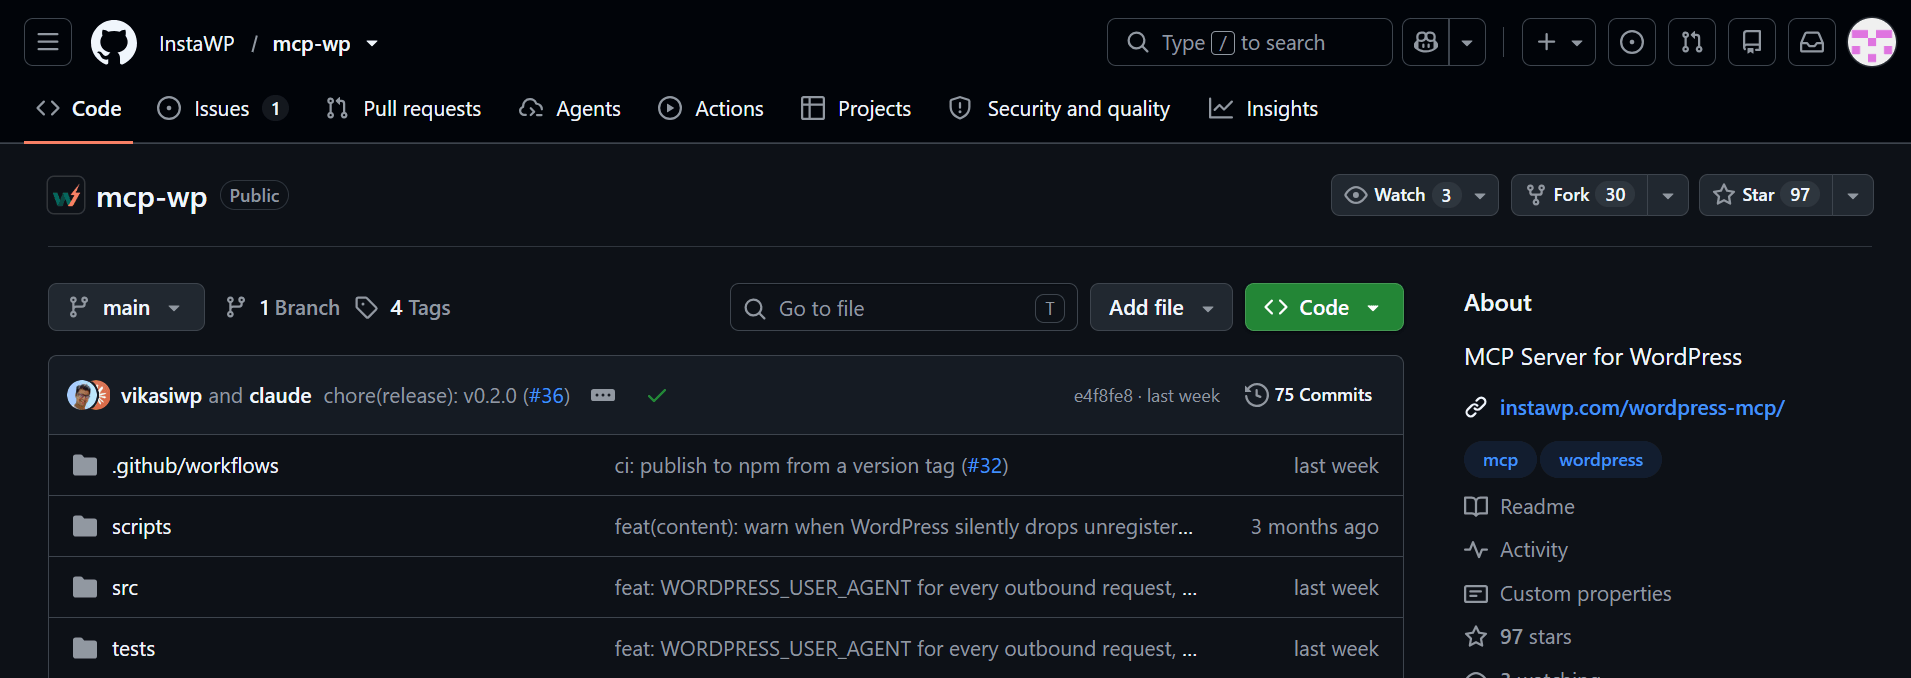
Task: Open the tests folder name
Action: pyautogui.click(x=133, y=649)
